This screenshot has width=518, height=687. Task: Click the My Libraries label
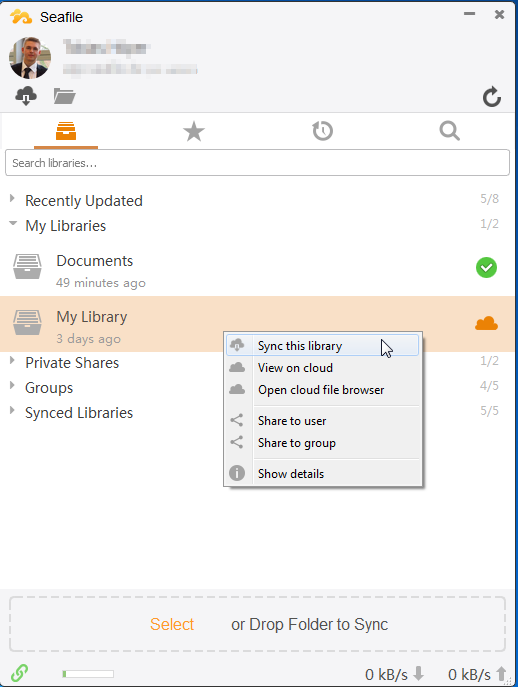(66, 226)
